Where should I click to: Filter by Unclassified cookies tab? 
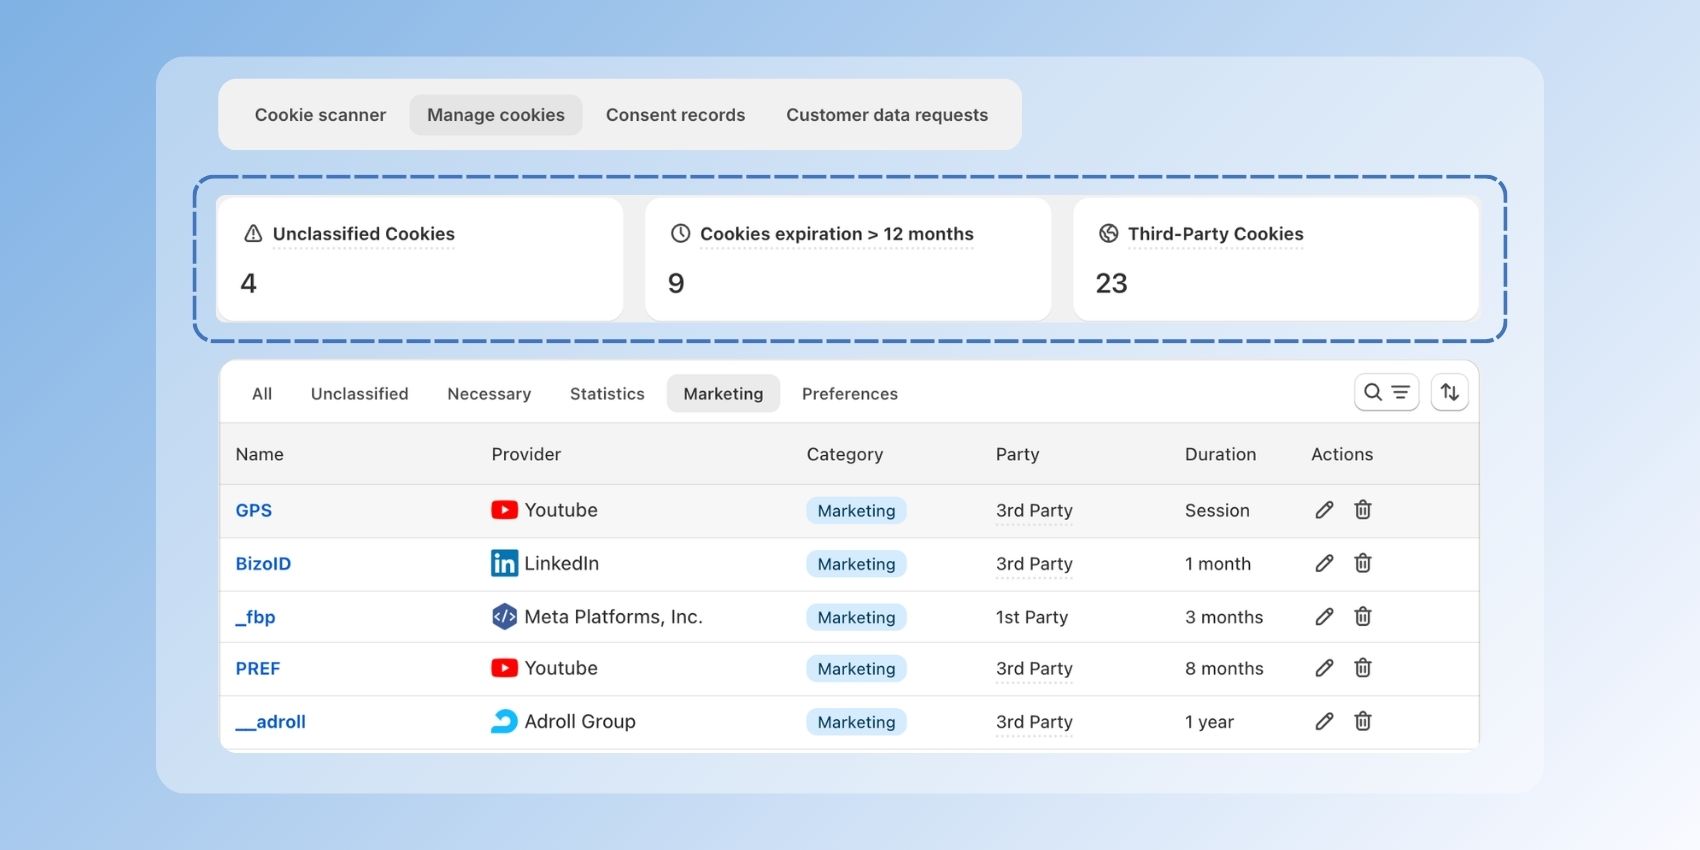359,394
